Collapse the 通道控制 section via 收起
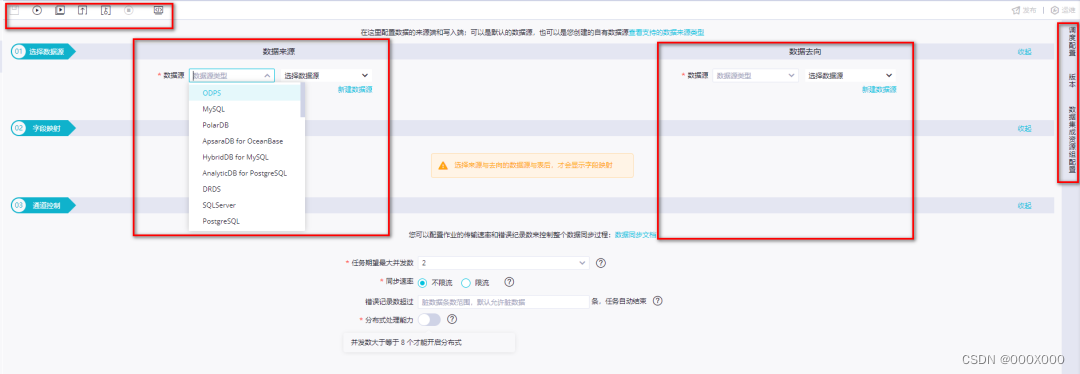Image resolution: width=1080 pixels, height=374 pixels. 1024,206
